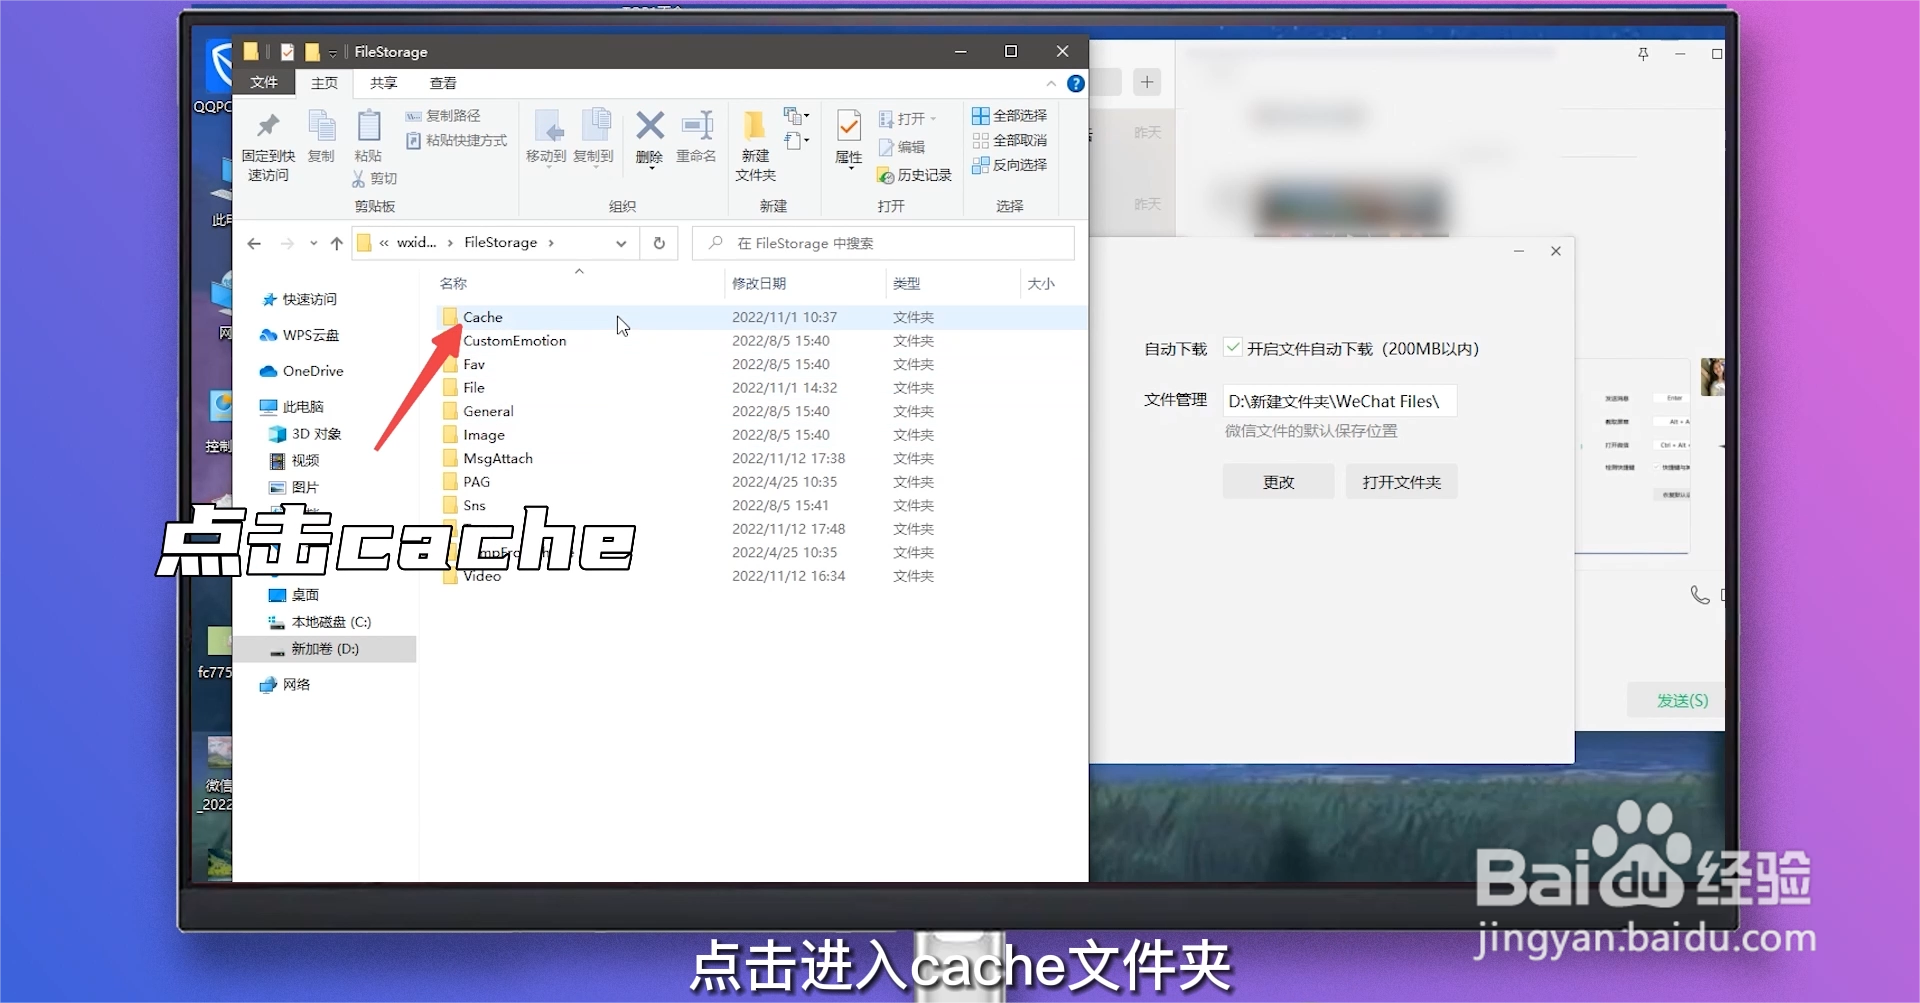Click Open in the ribbon

908,119
